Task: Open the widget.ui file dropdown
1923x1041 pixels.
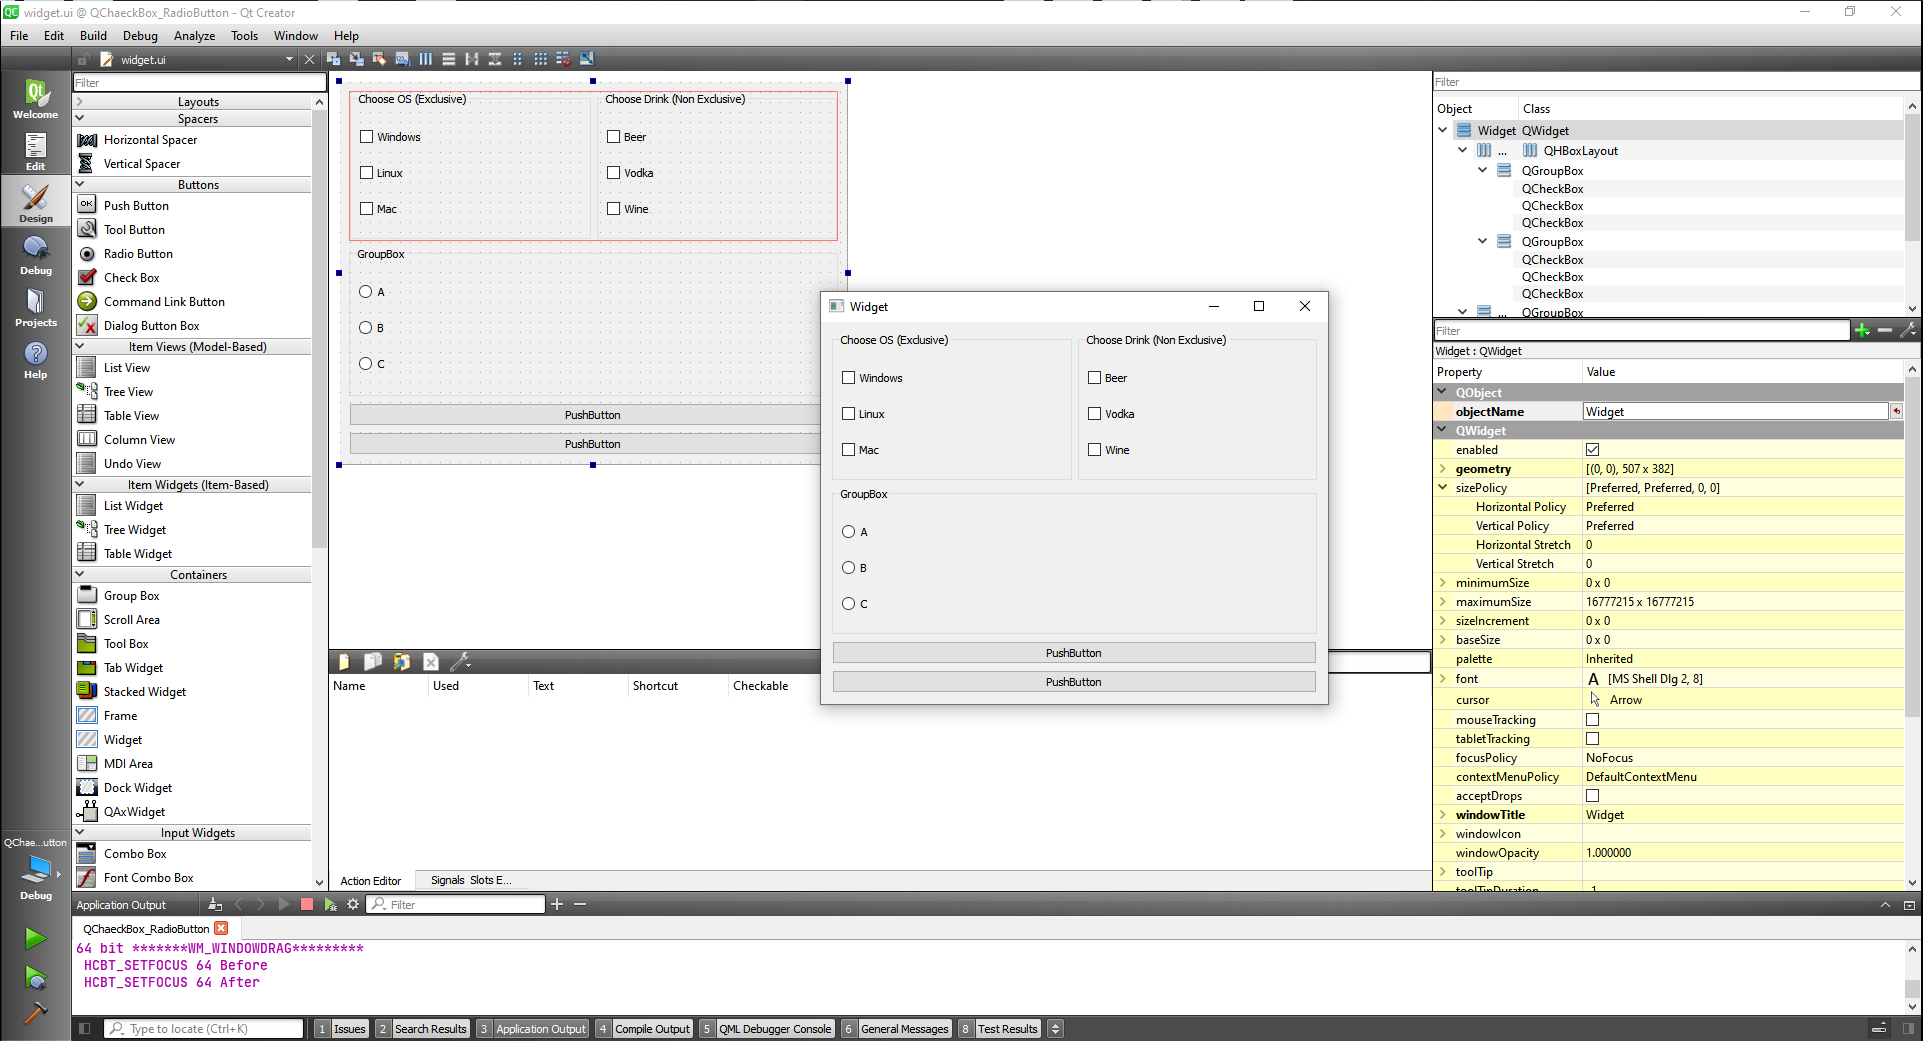Action: coord(289,60)
